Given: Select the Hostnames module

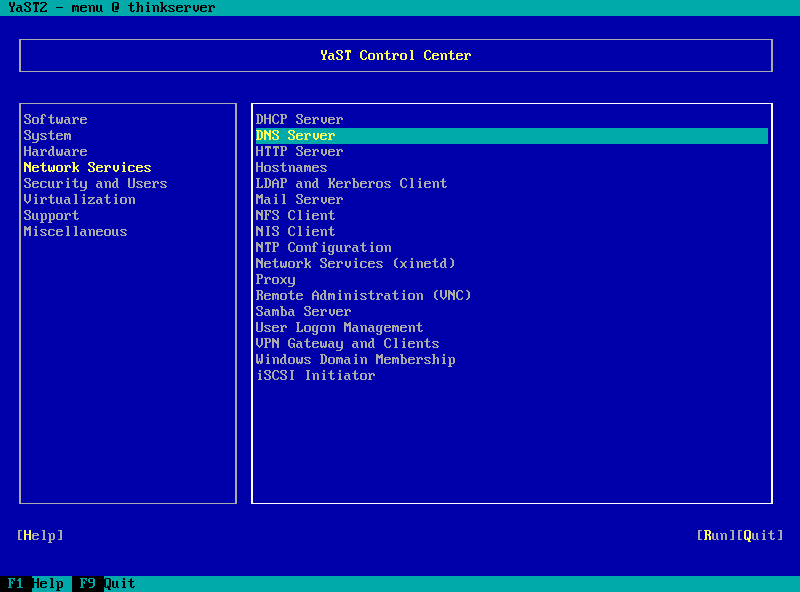Looking at the screenshot, I should pos(291,167).
